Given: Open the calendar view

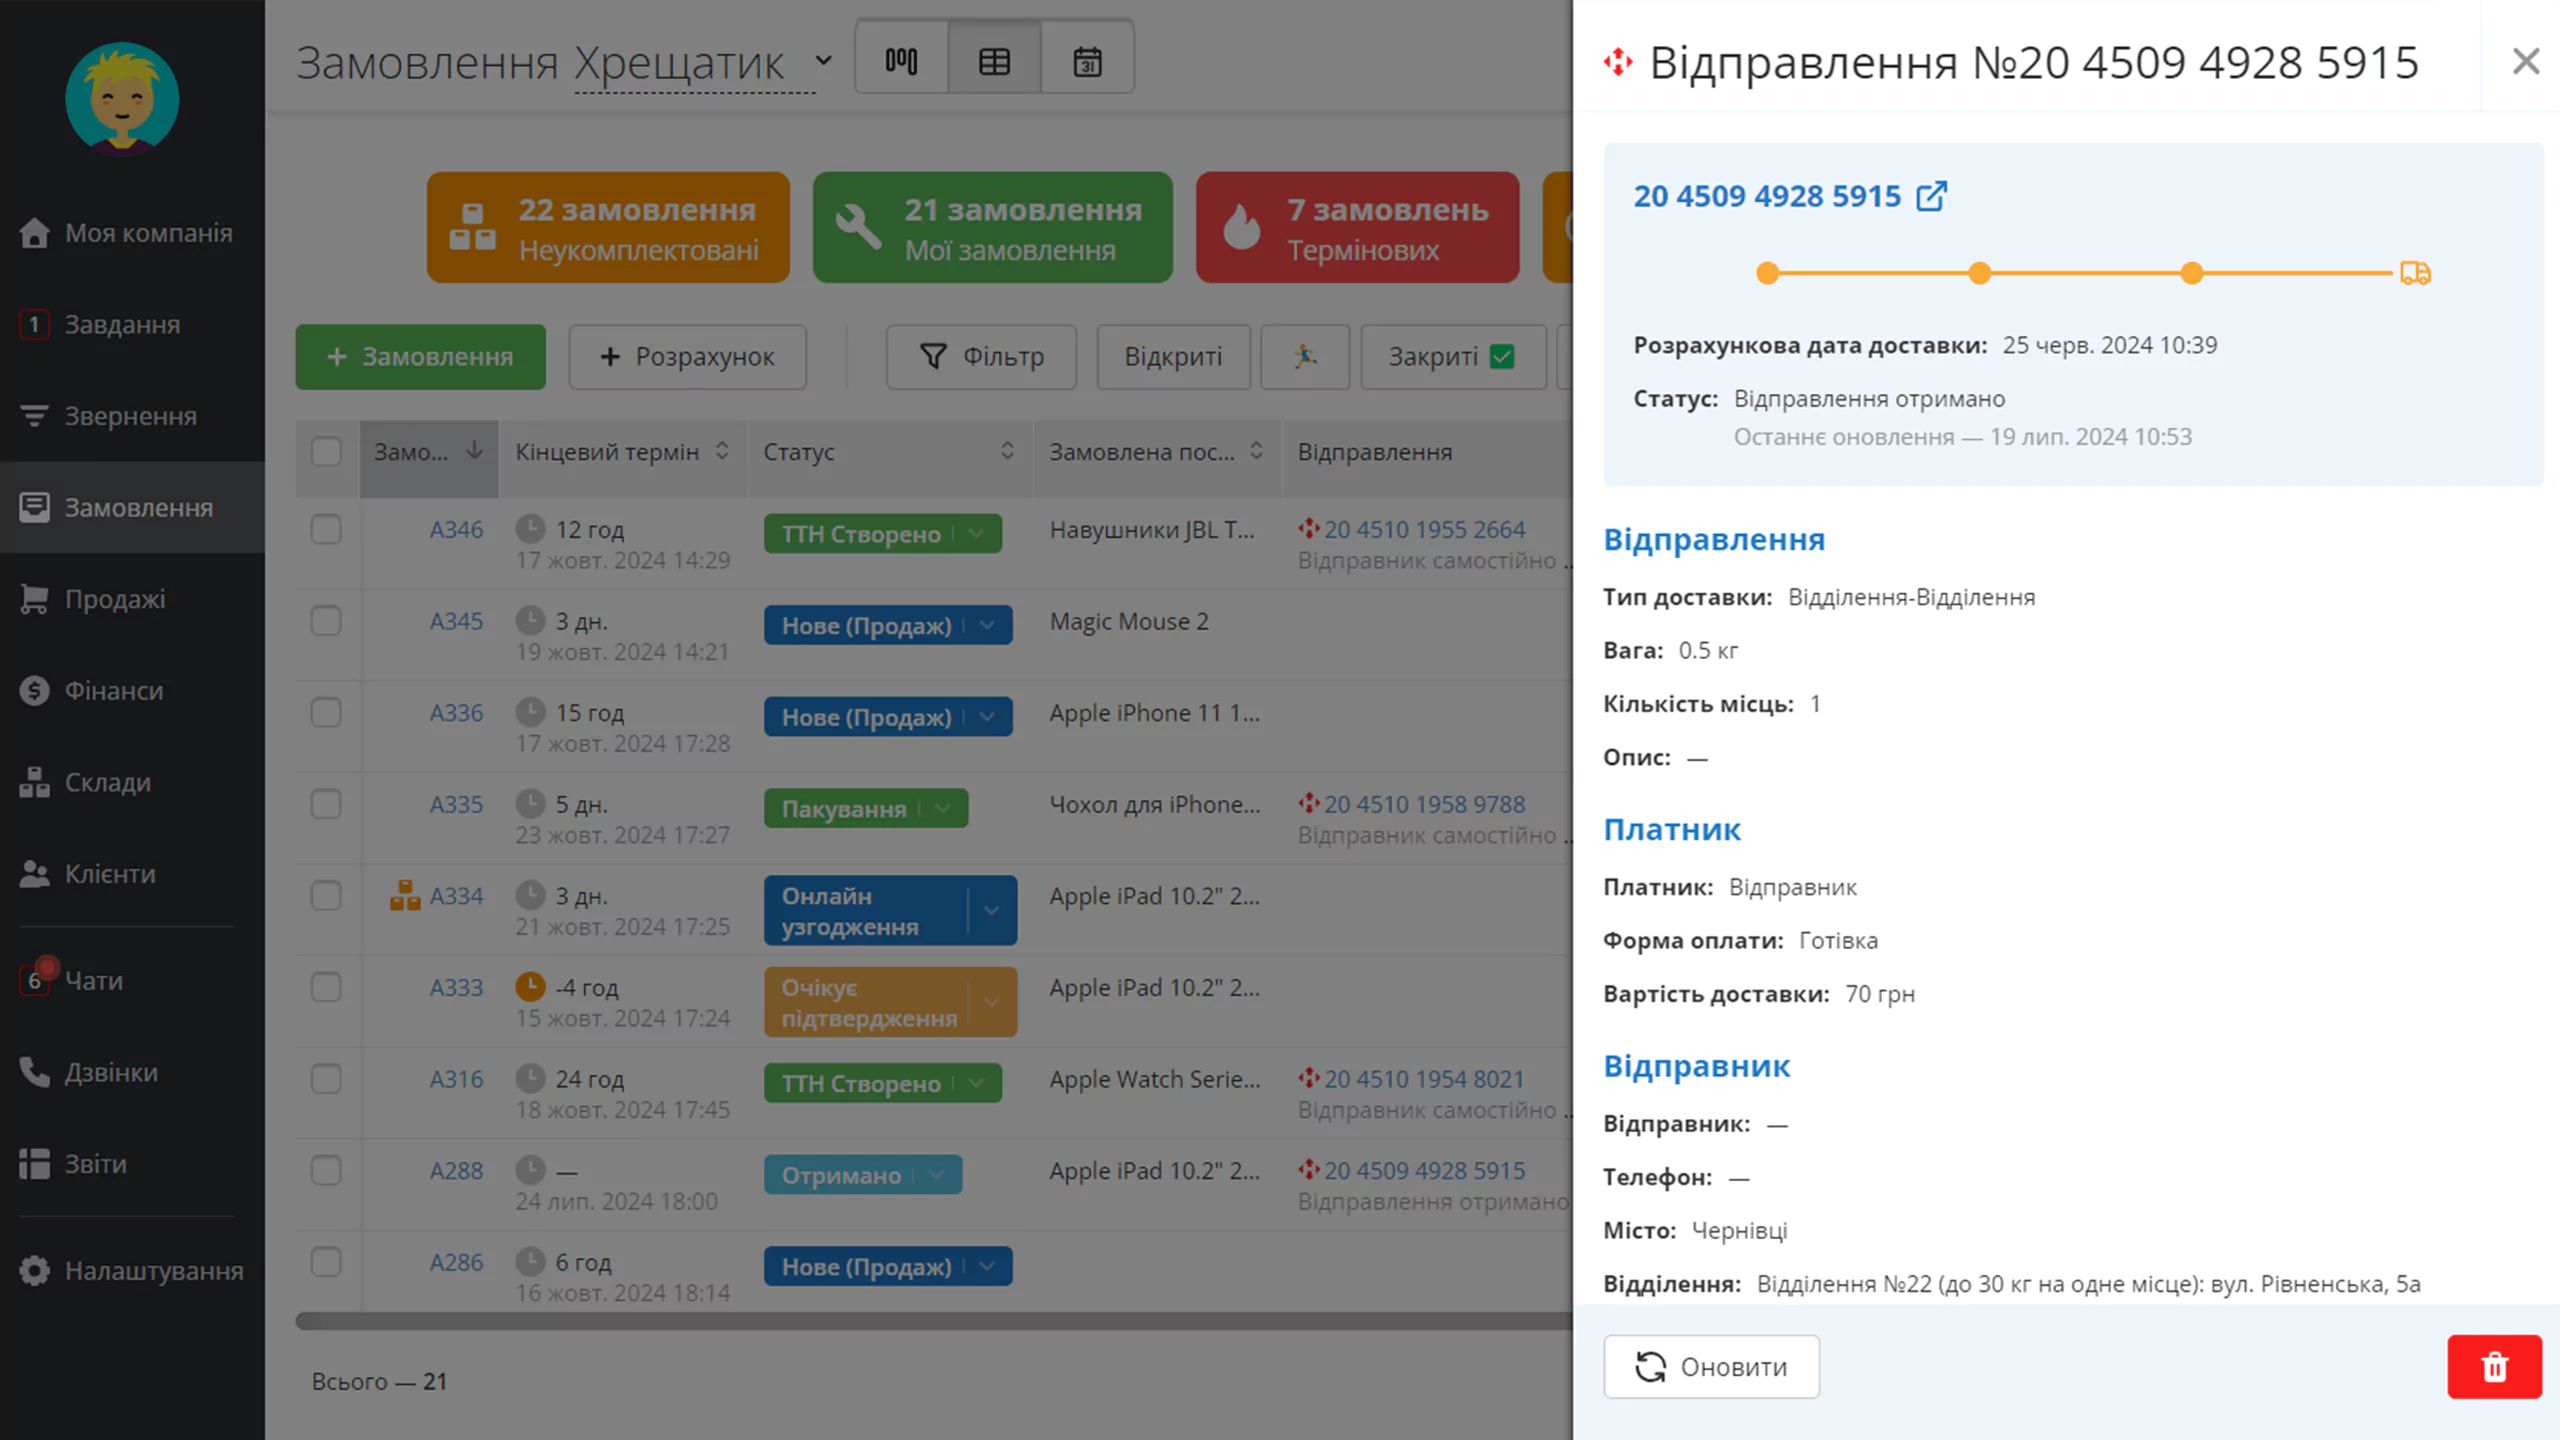Looking at the screenshot, I should 1087,61.
